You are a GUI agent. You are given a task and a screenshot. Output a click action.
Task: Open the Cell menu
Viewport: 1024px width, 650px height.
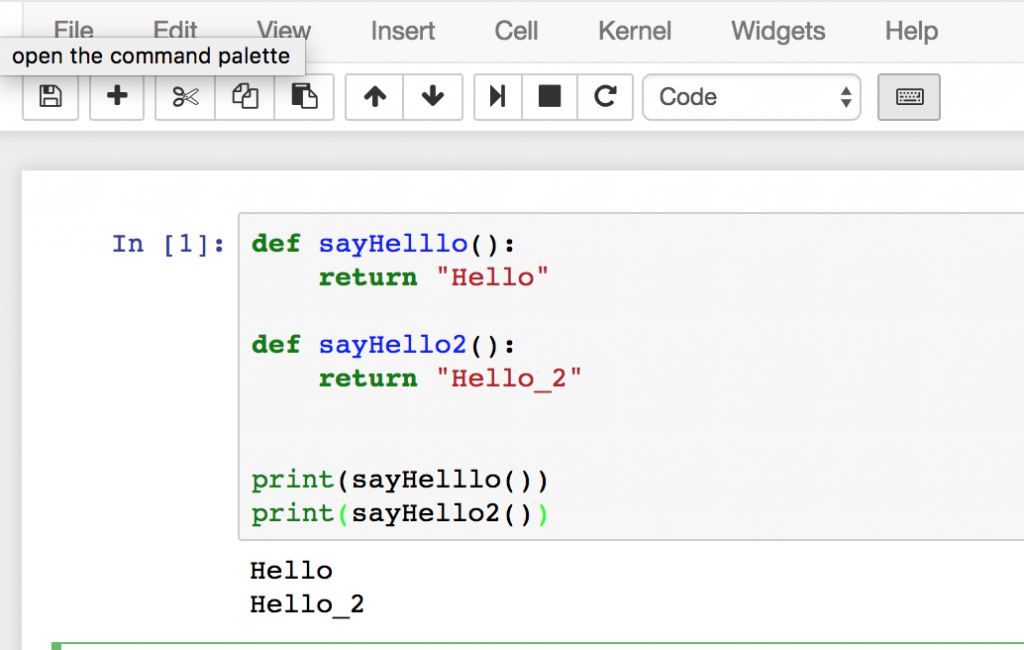516,31
